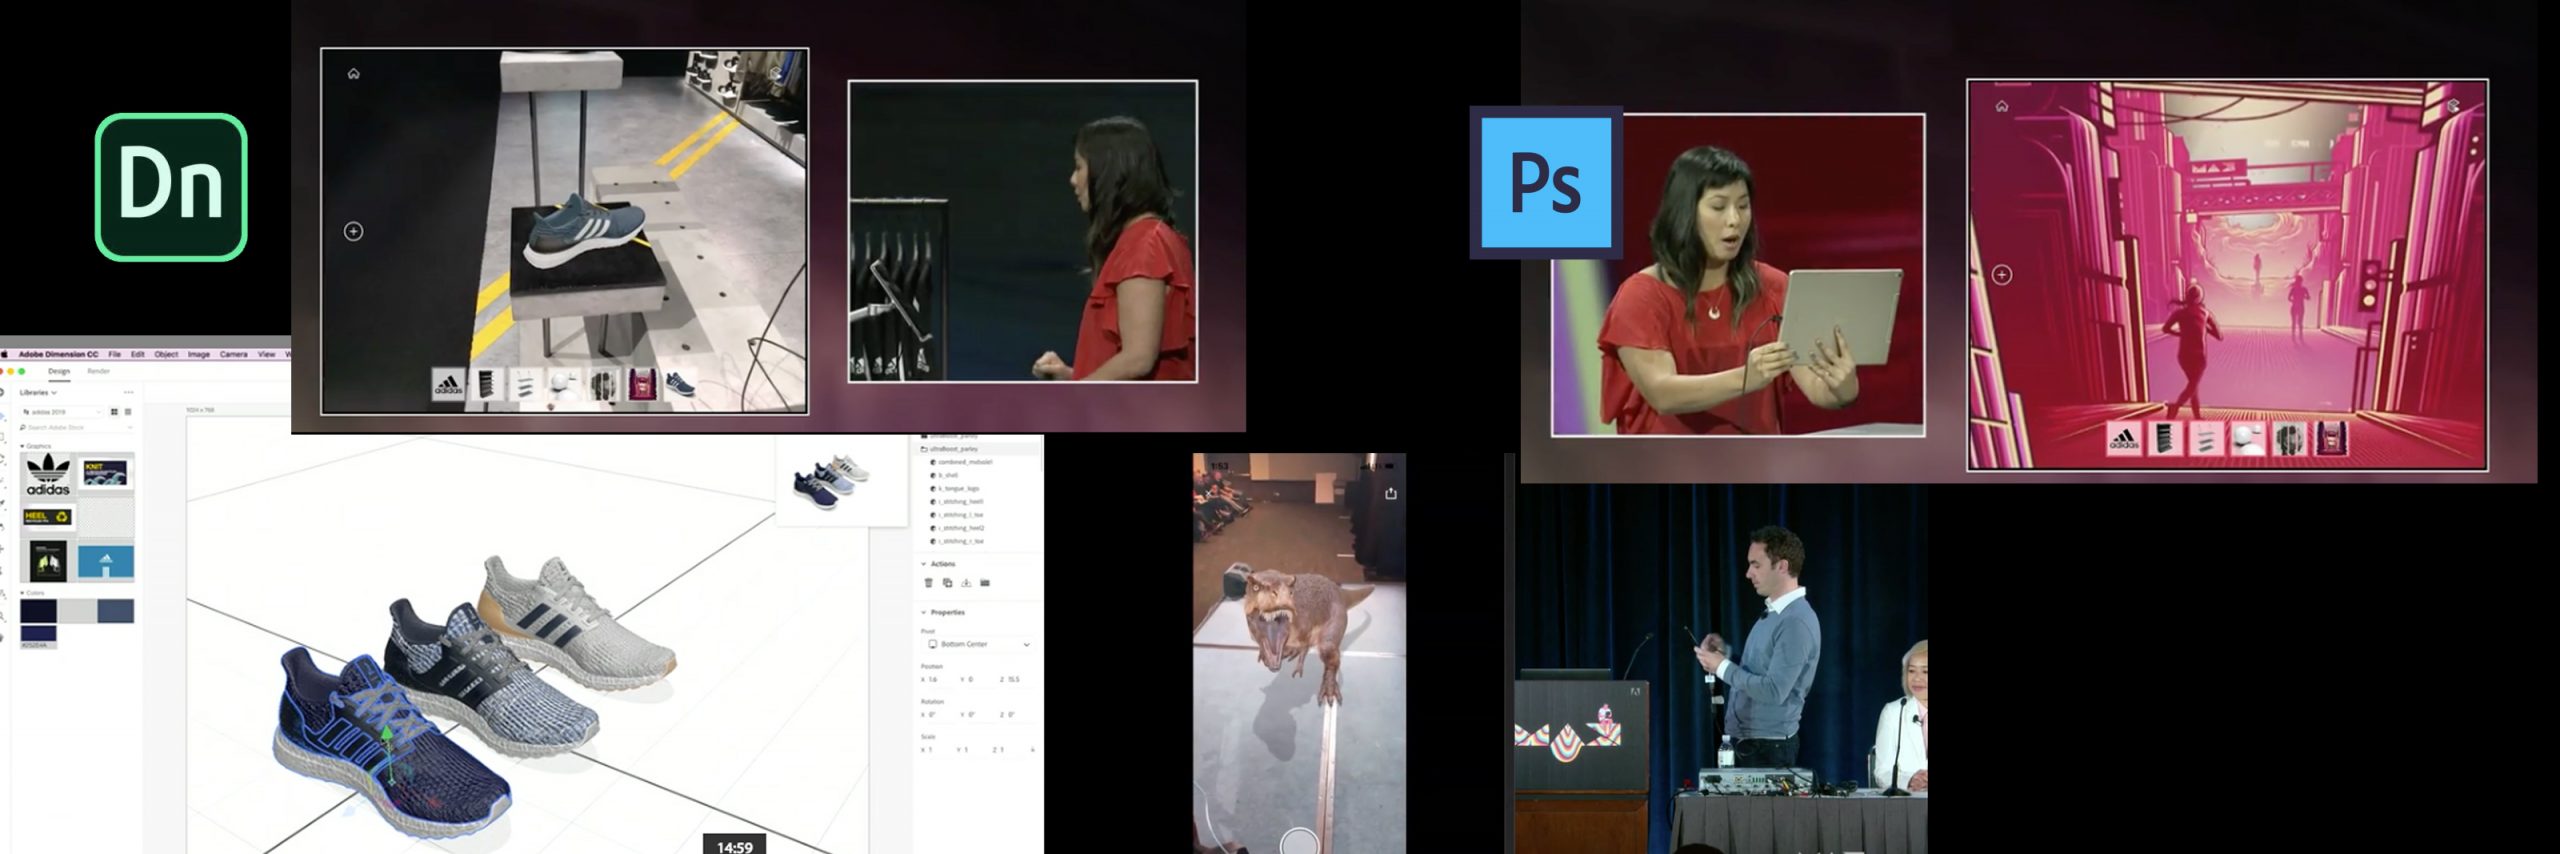Open the Camera menu in Dimension
Image resolution: width=2560 pixels, height=854 pixels.
pos(234,354)
